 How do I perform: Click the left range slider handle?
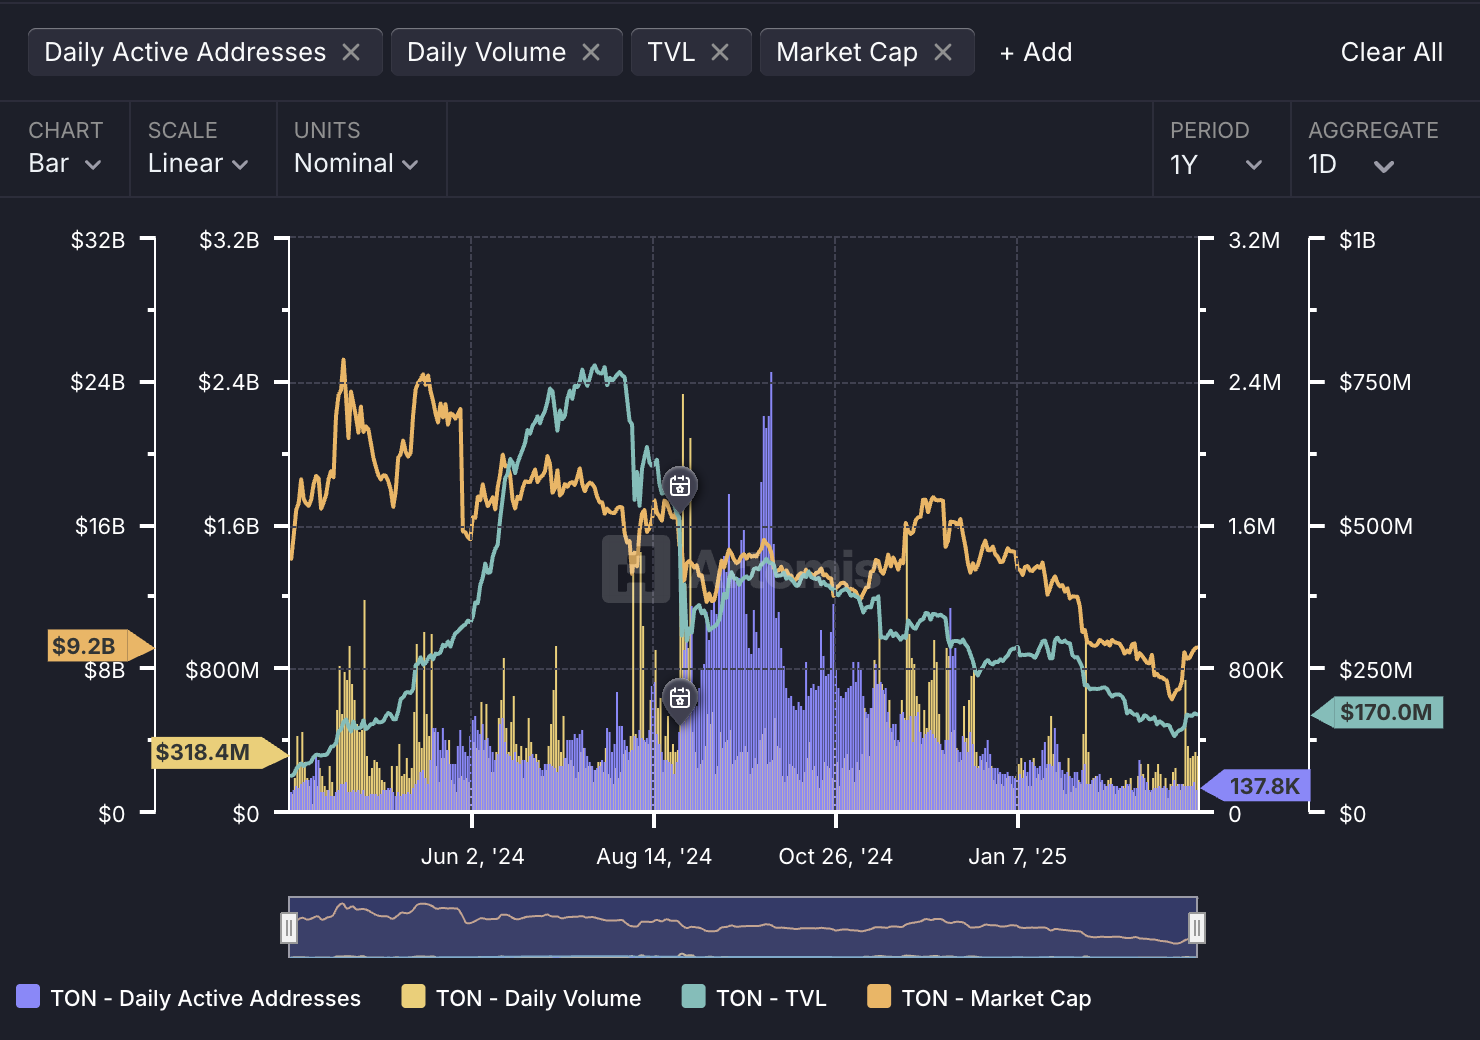(x=289, y=928)
